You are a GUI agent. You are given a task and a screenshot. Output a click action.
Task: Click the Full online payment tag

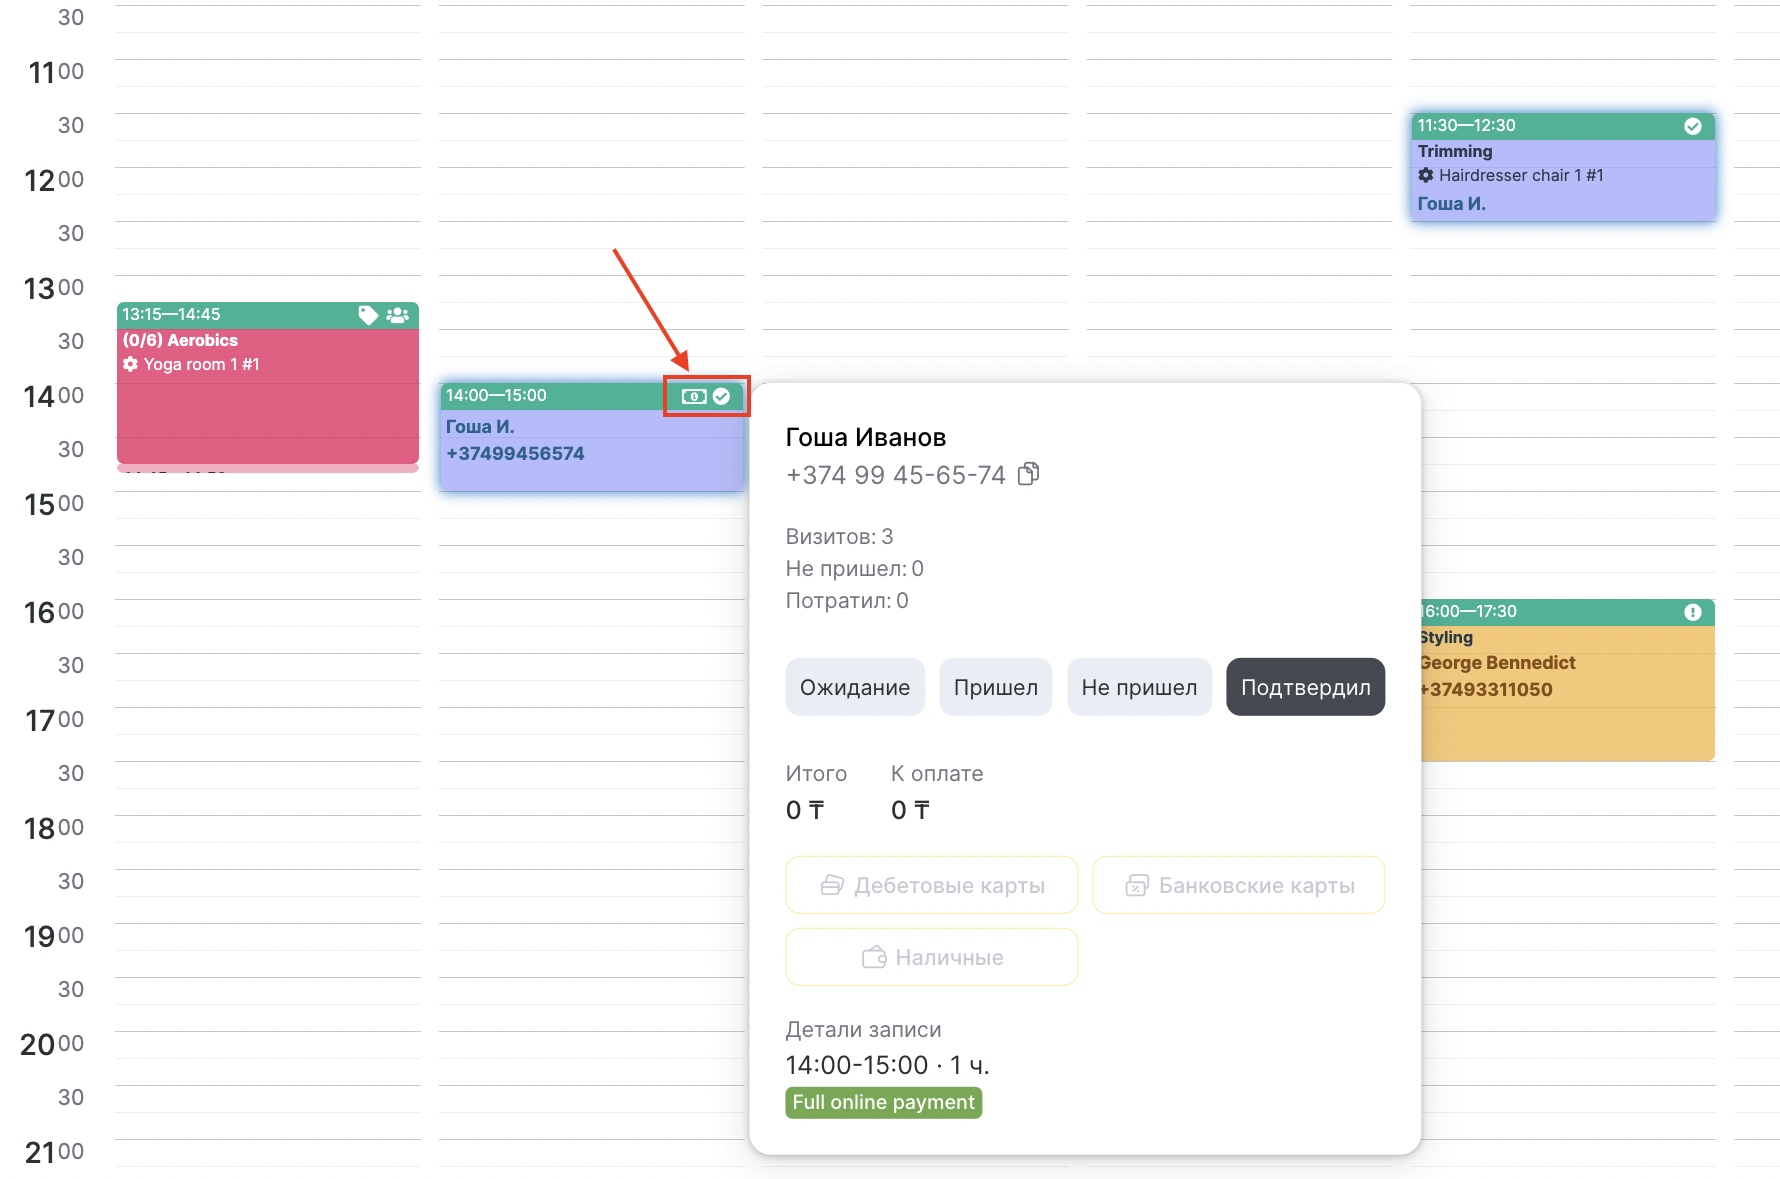click(x=883, y=1102)
